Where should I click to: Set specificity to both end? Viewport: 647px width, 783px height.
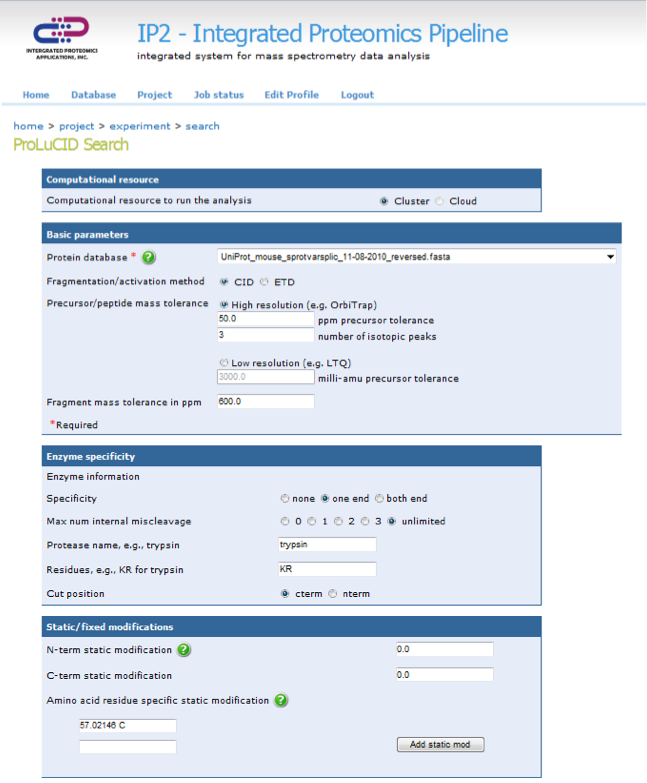[x=379, y=498]
